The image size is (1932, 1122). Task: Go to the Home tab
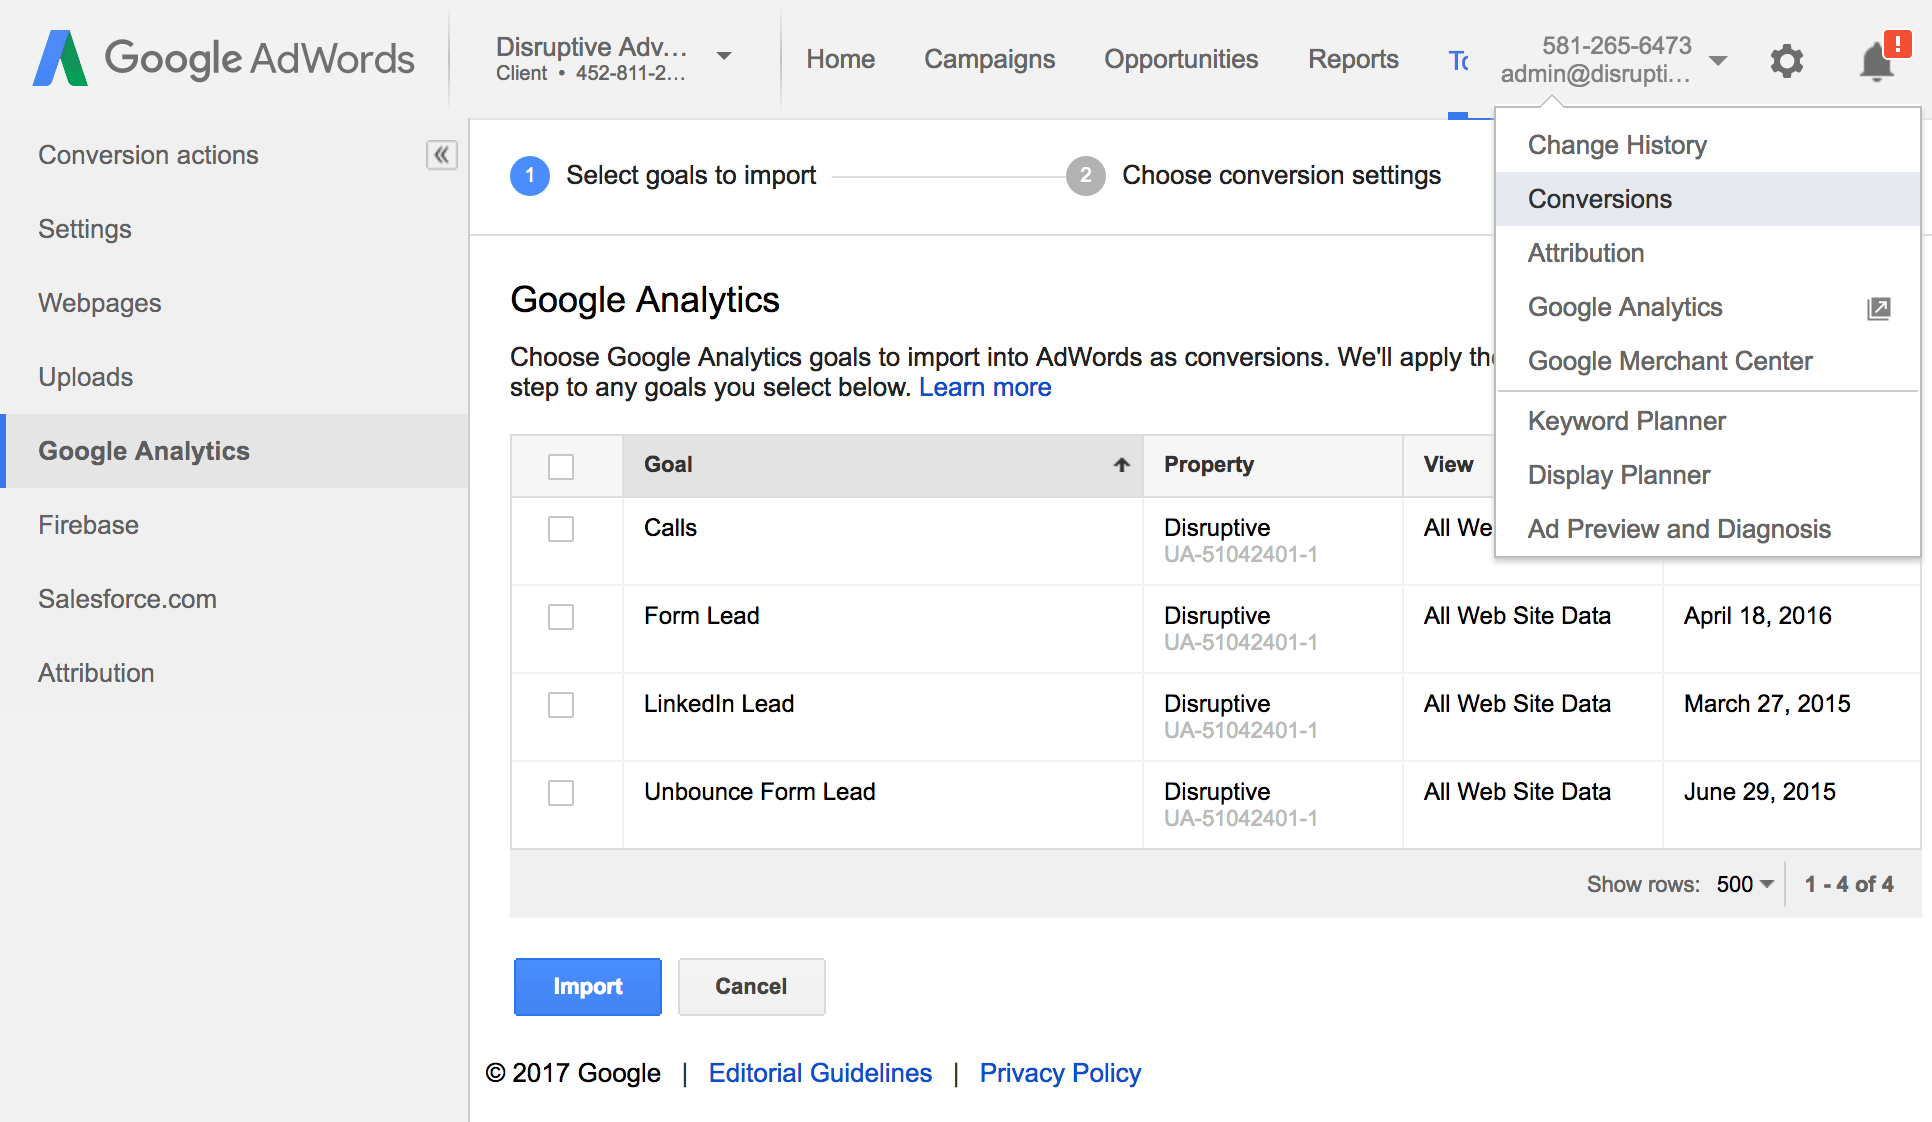[840, 60]
